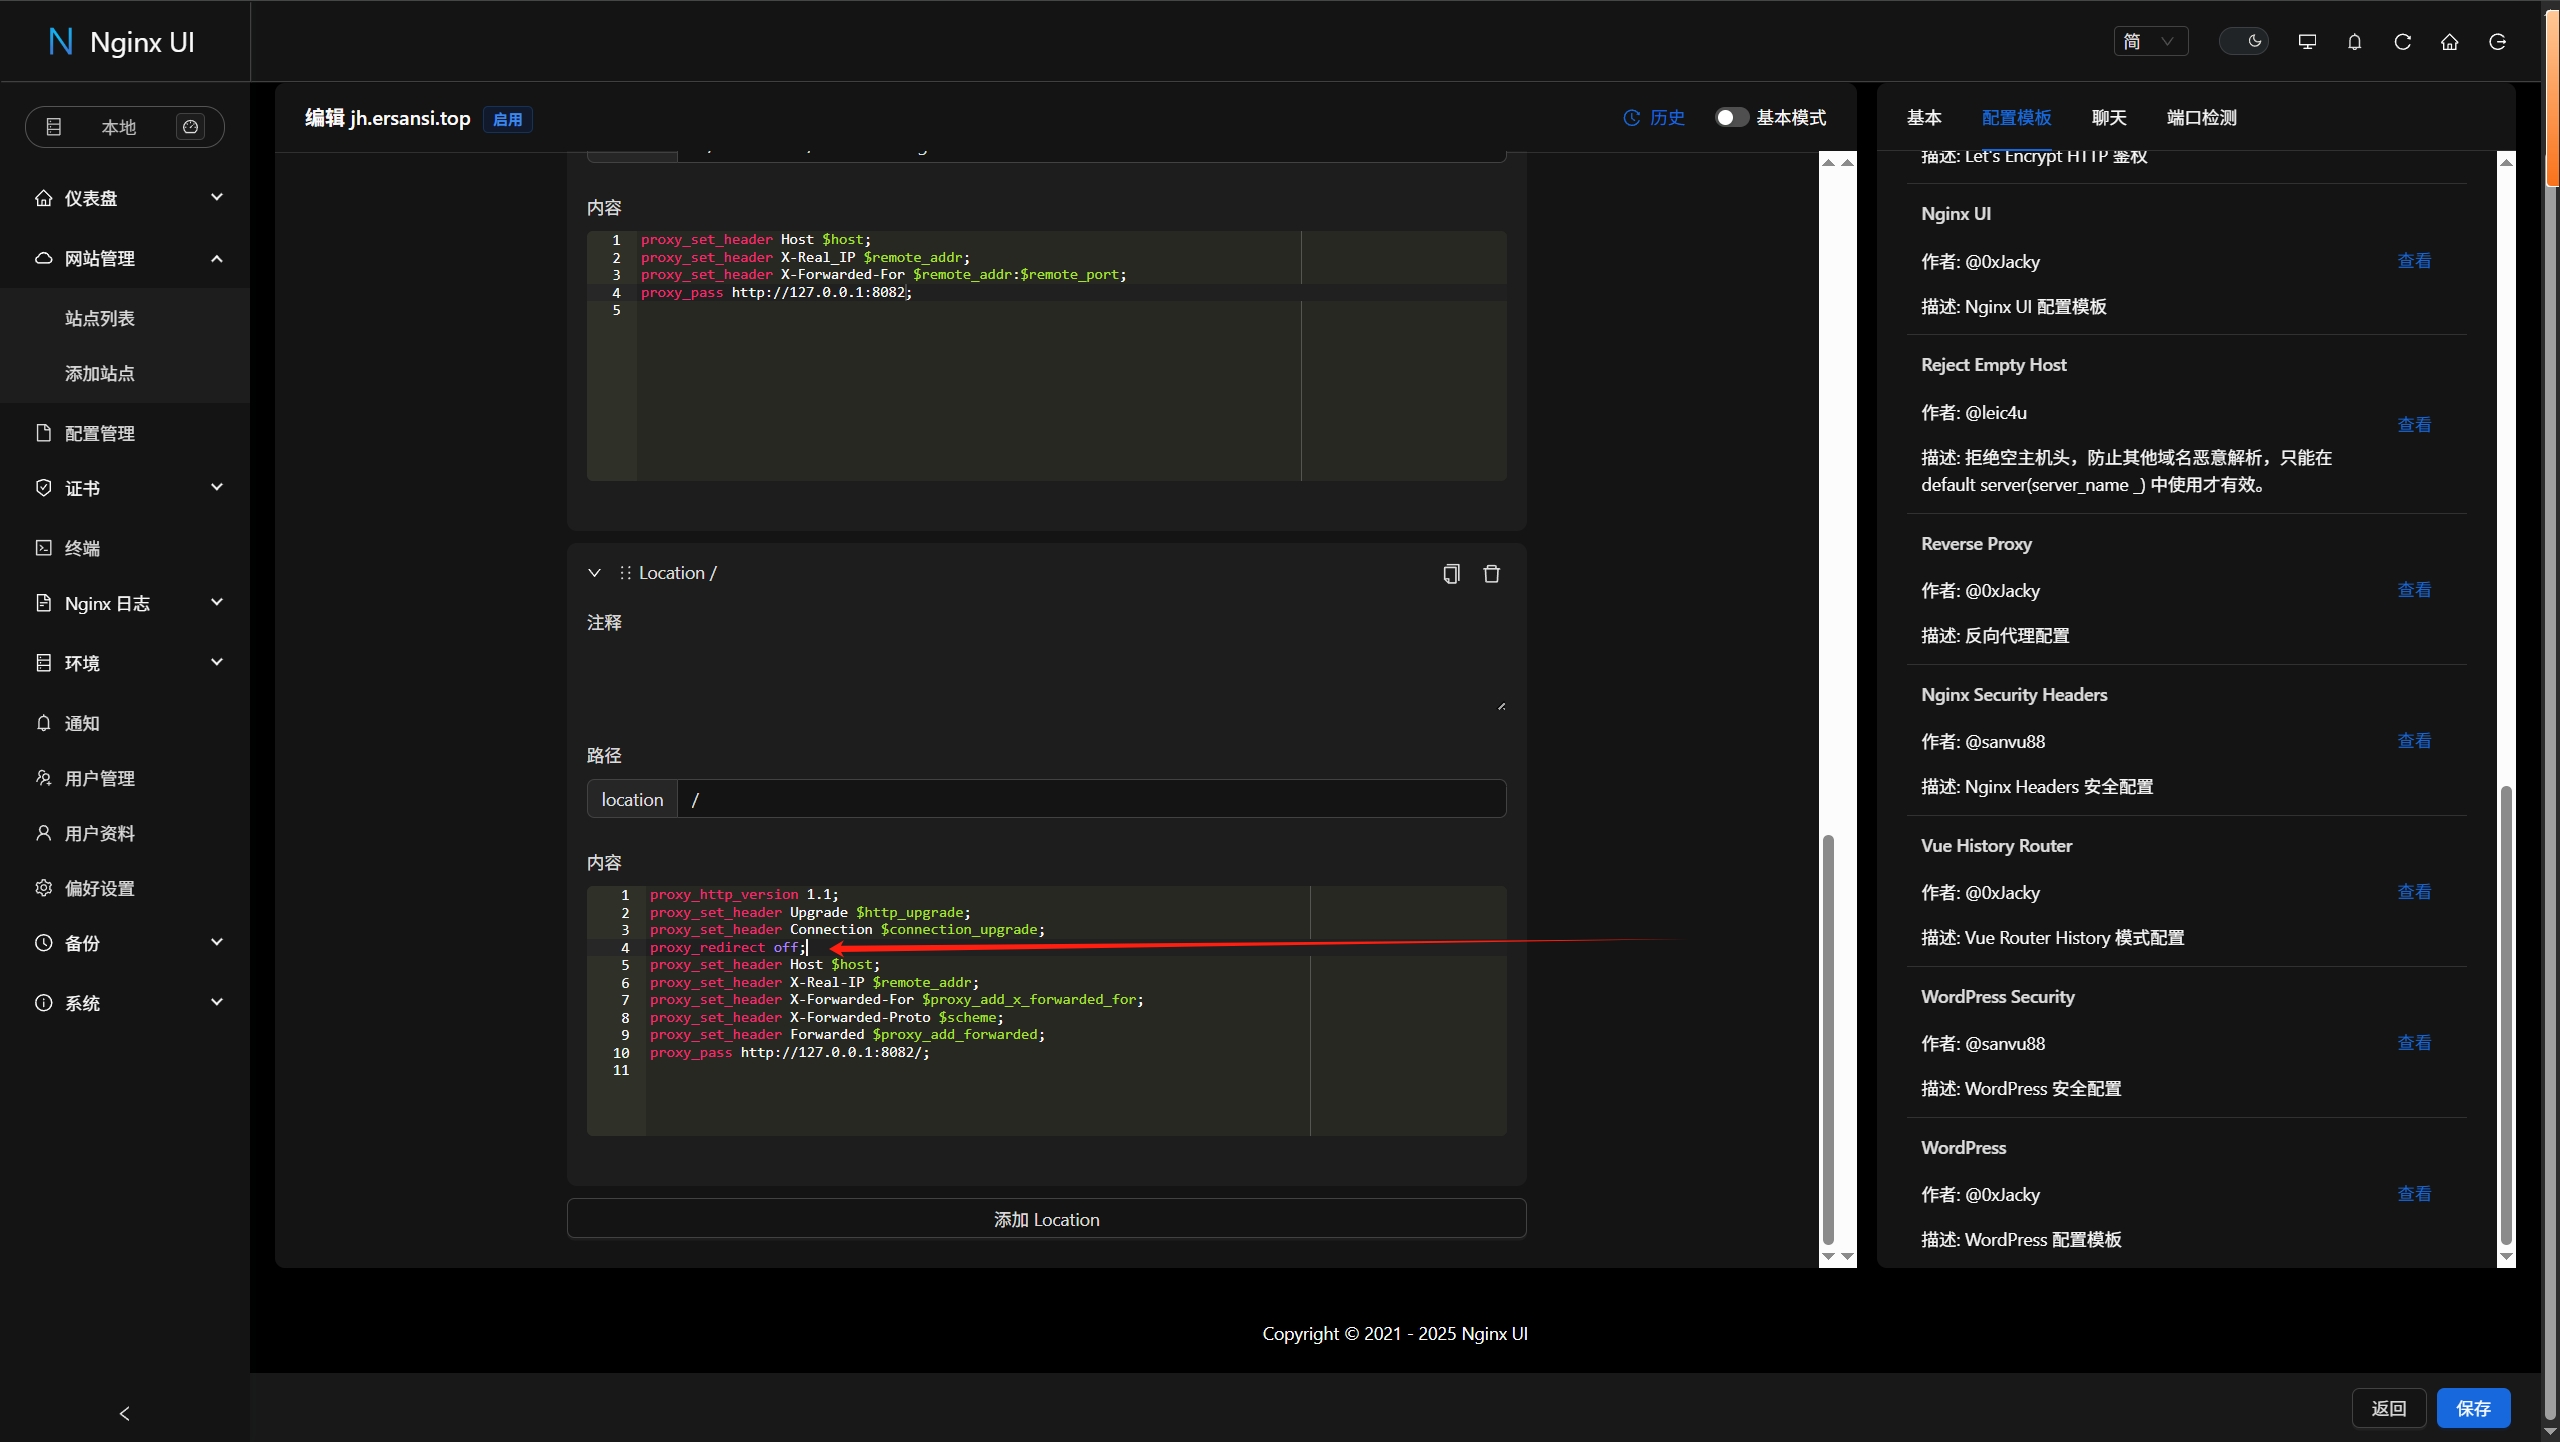This screenshot has height=1442, width=2560.
Task: View the Reverse Proxy template
Action: tap(2413, 590)
